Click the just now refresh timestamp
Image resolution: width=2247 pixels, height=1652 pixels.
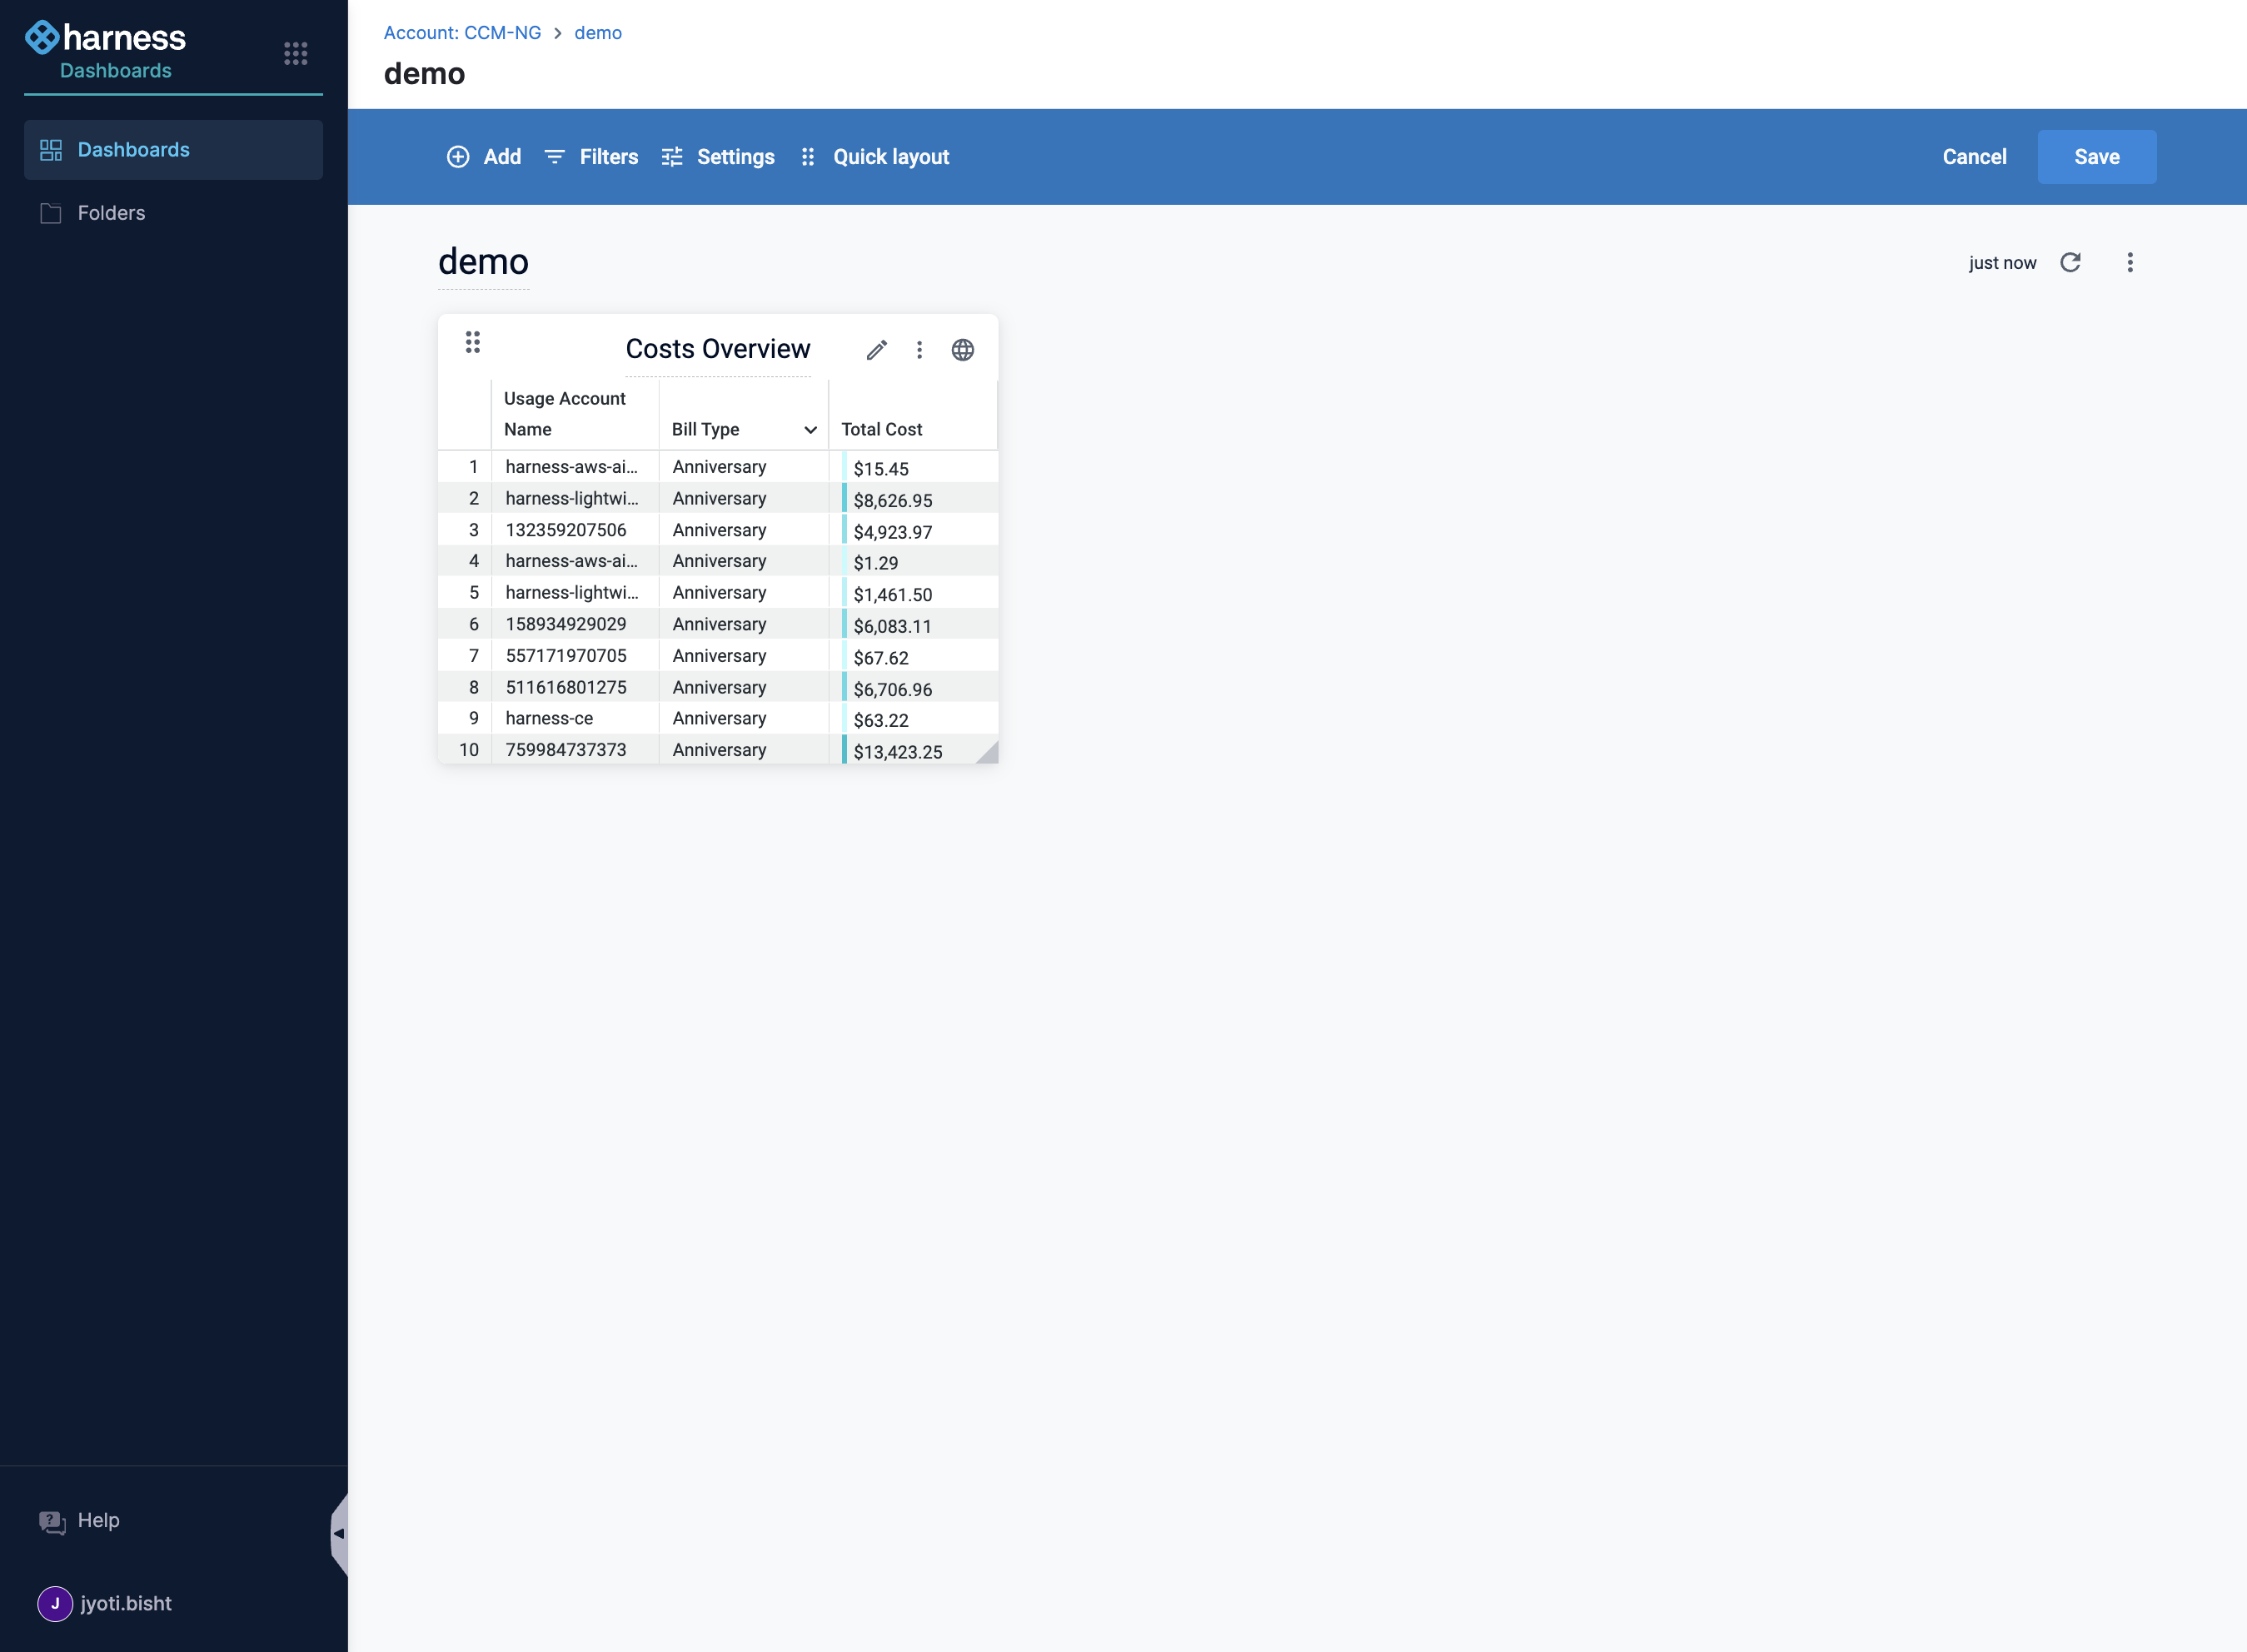coord(2002,263)
